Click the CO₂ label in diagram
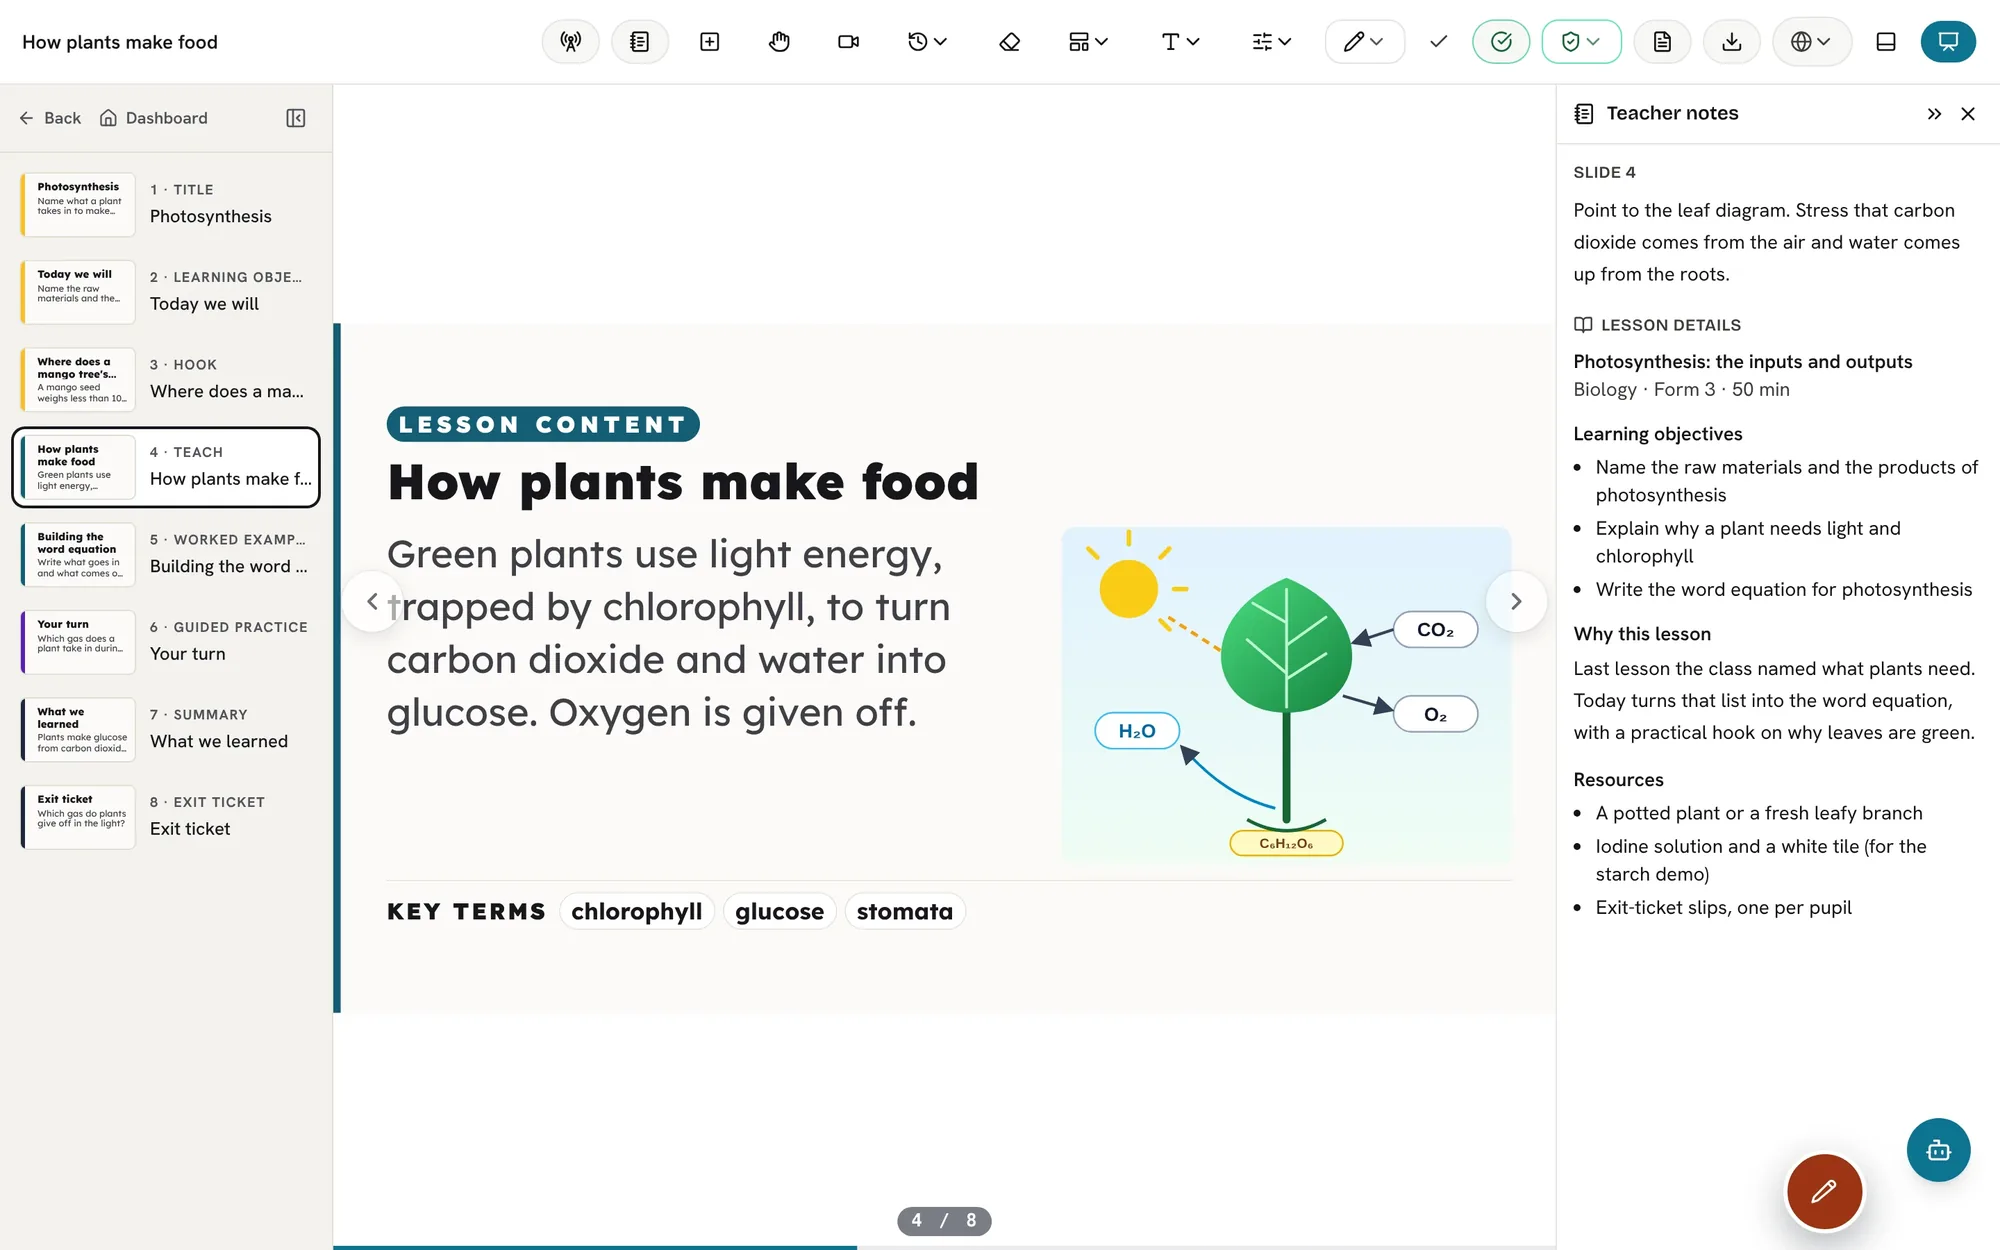This screenshot has width=2000, height=1250. pos(1435,630)
